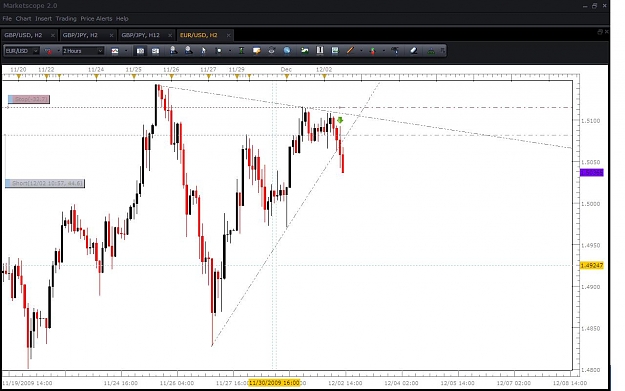Open the Chart menu
625x391 pixels.
pos(23,19)
